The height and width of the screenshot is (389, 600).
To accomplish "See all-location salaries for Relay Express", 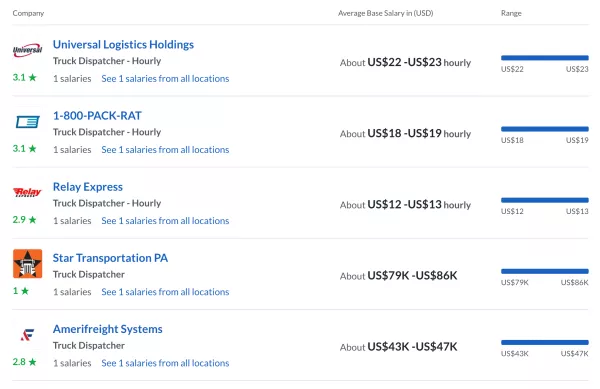I will [165, 221].
